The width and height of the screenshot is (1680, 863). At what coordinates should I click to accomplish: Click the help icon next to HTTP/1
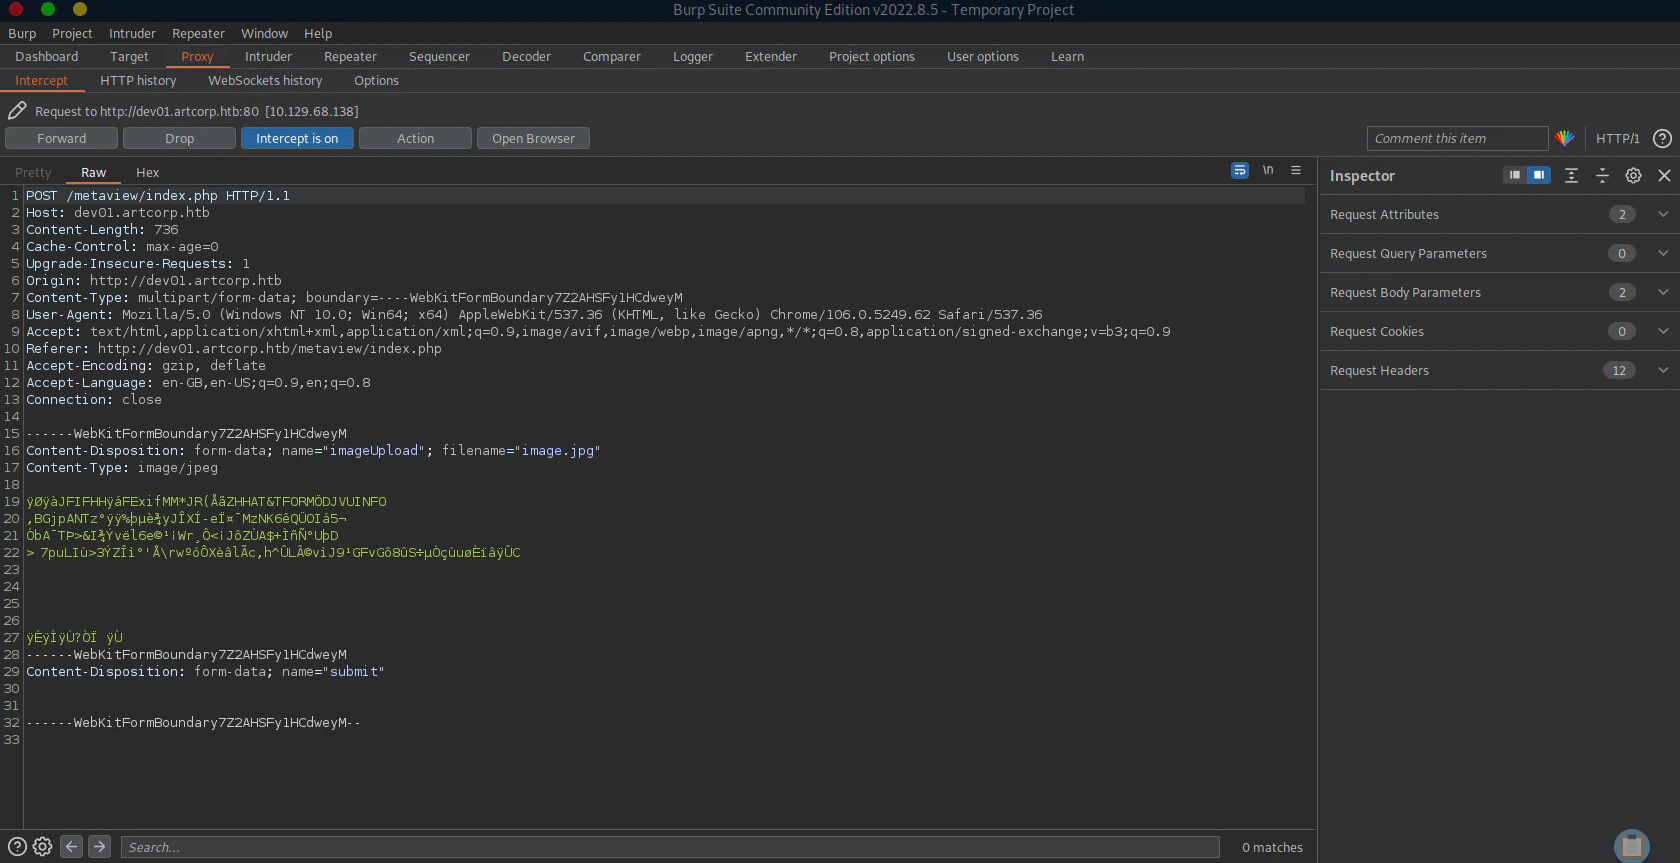click(x=1662, y=139)
